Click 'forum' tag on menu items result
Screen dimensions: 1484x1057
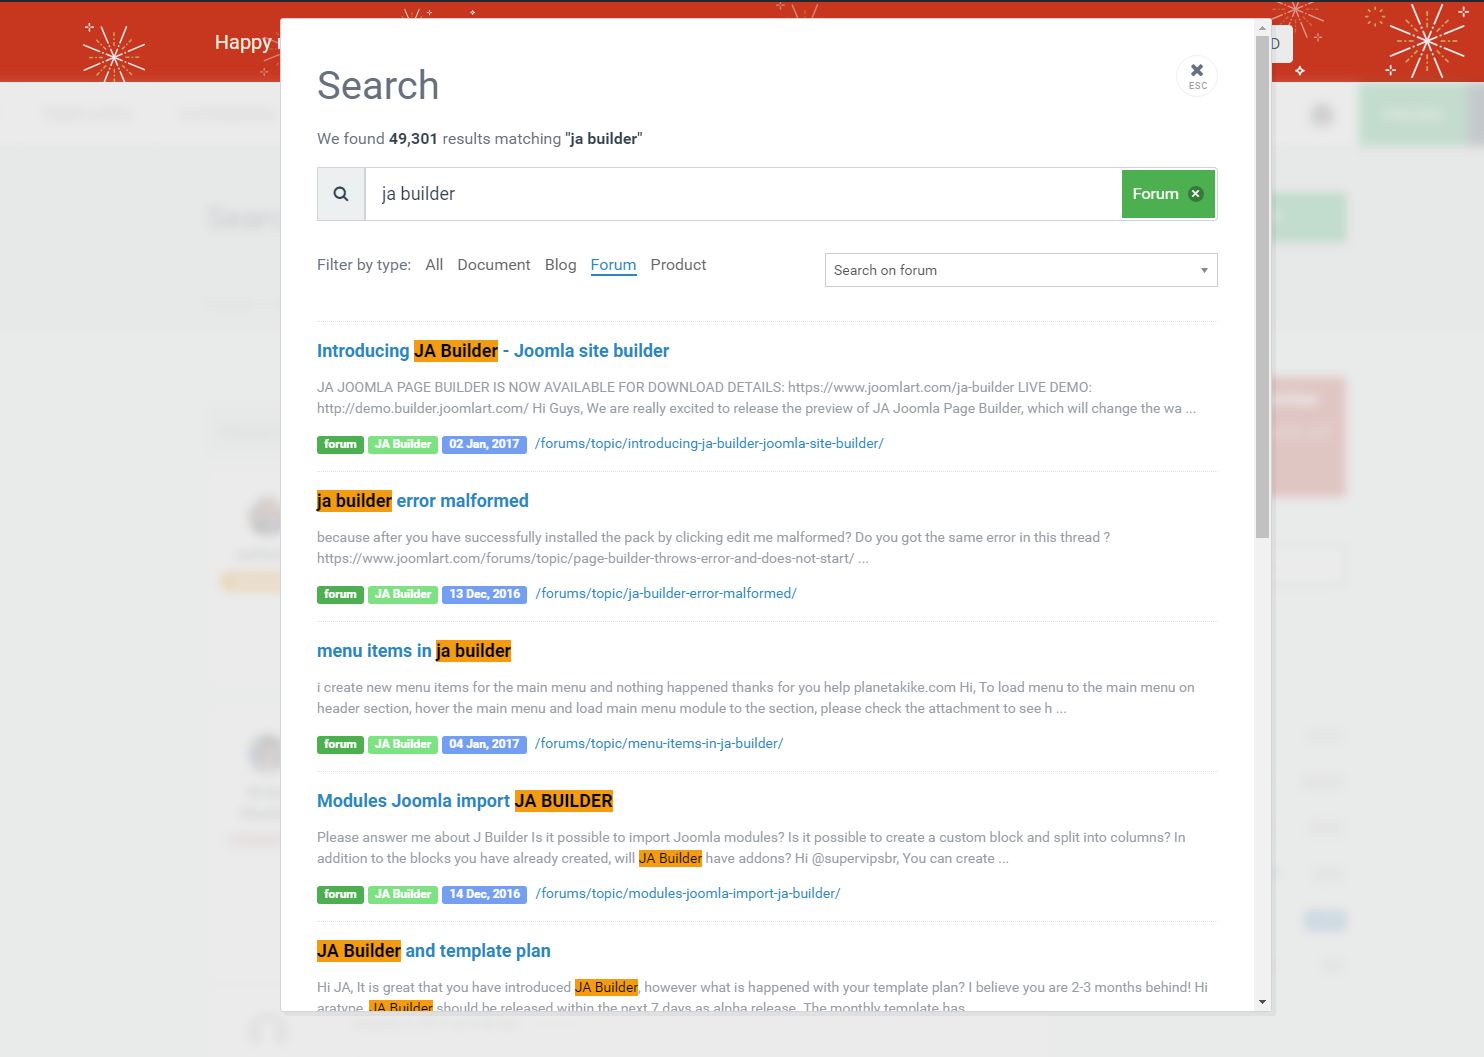(340, 744)
